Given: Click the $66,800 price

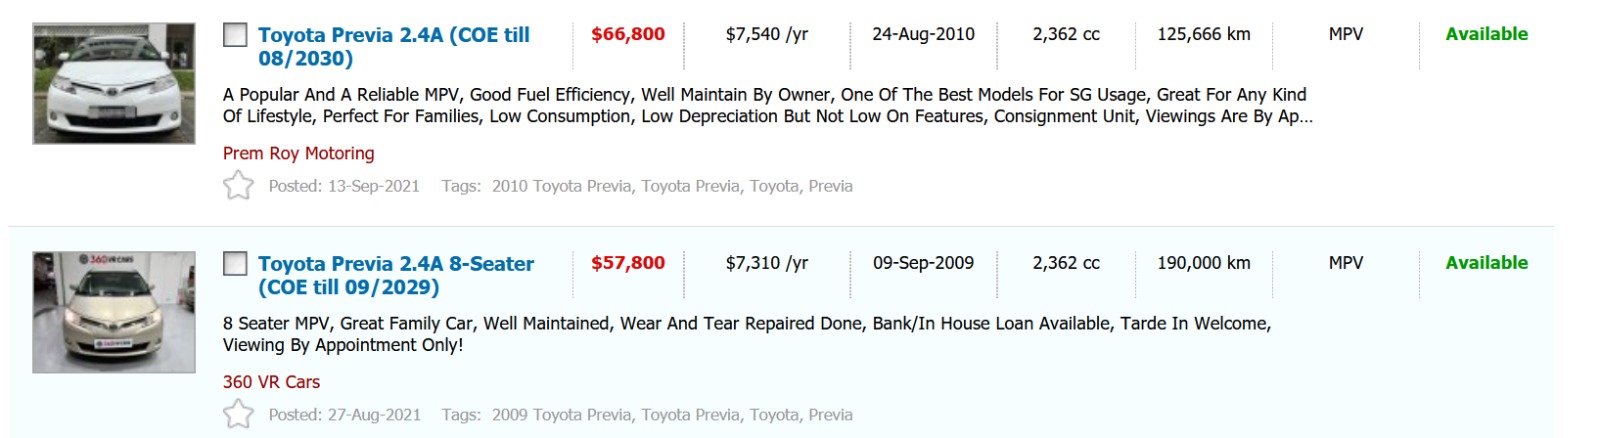Looking at the screenshot, I should click(x=628, y=34).
